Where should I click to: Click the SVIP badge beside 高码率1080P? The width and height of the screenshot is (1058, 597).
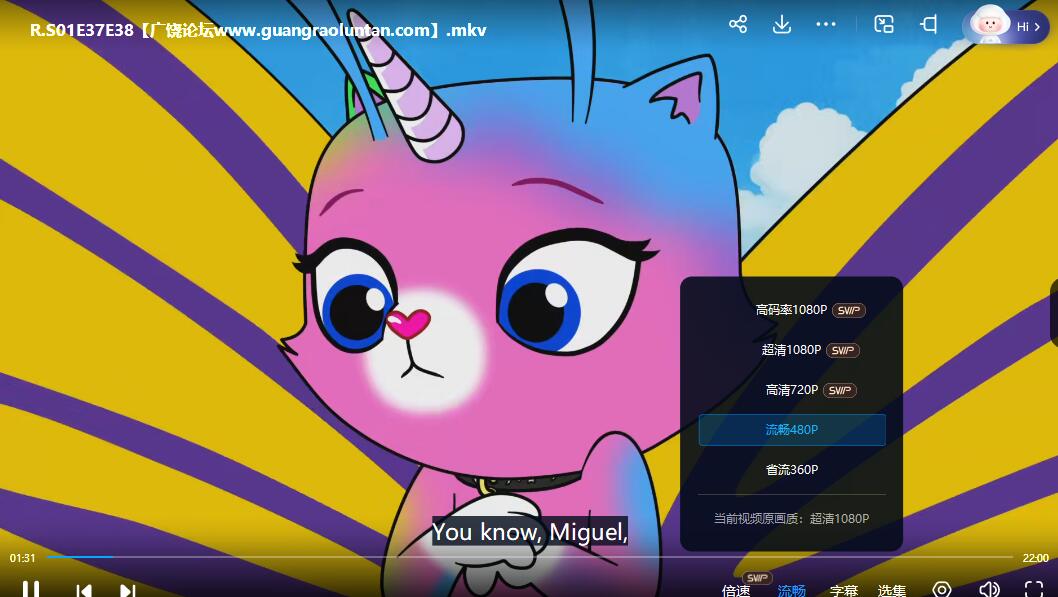pyautogui.click(x=849, y=310)
